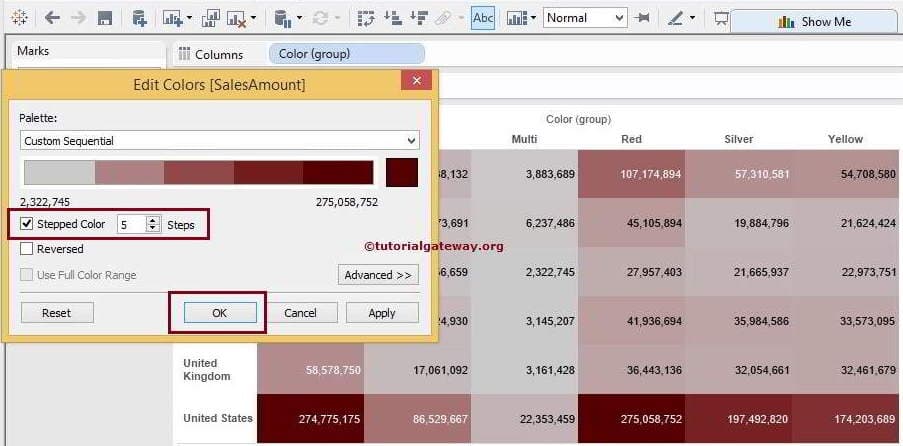Click the Sort Descending icon
This screenshot has height=446, width=903.
419,18
